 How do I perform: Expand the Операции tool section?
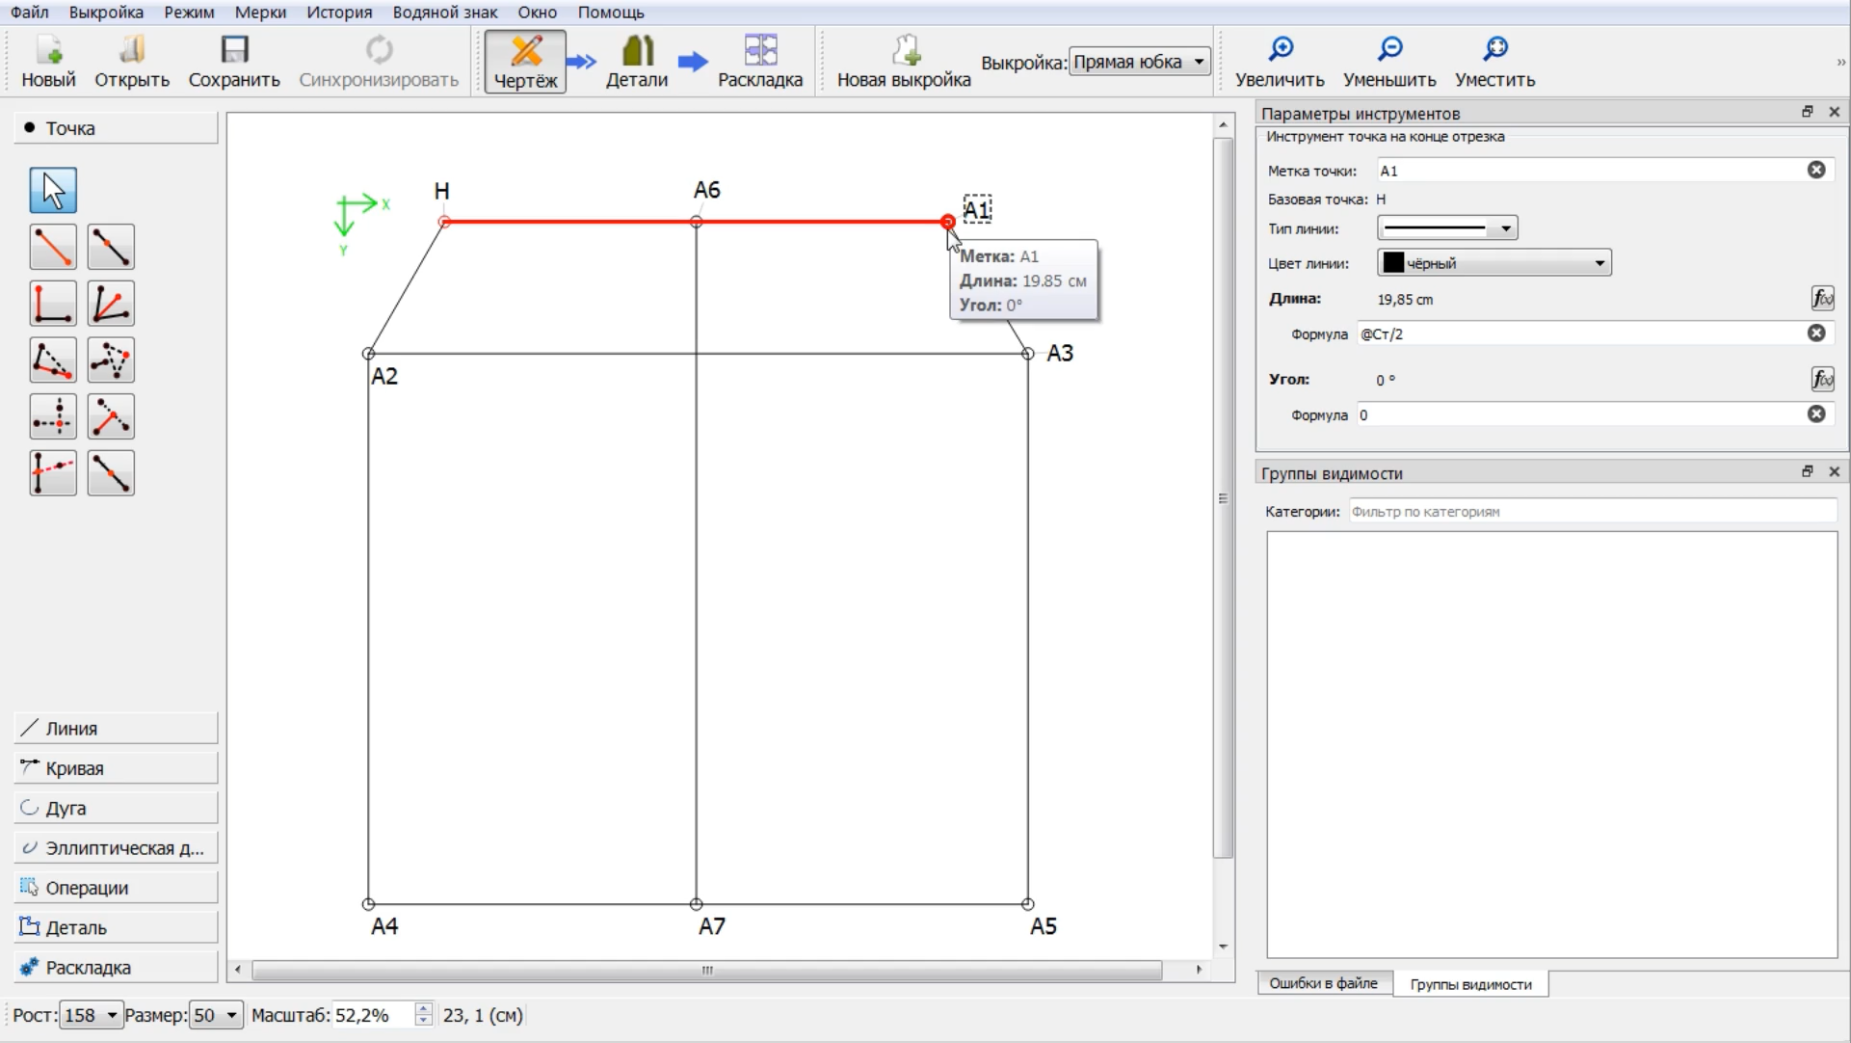pos(116,888)
